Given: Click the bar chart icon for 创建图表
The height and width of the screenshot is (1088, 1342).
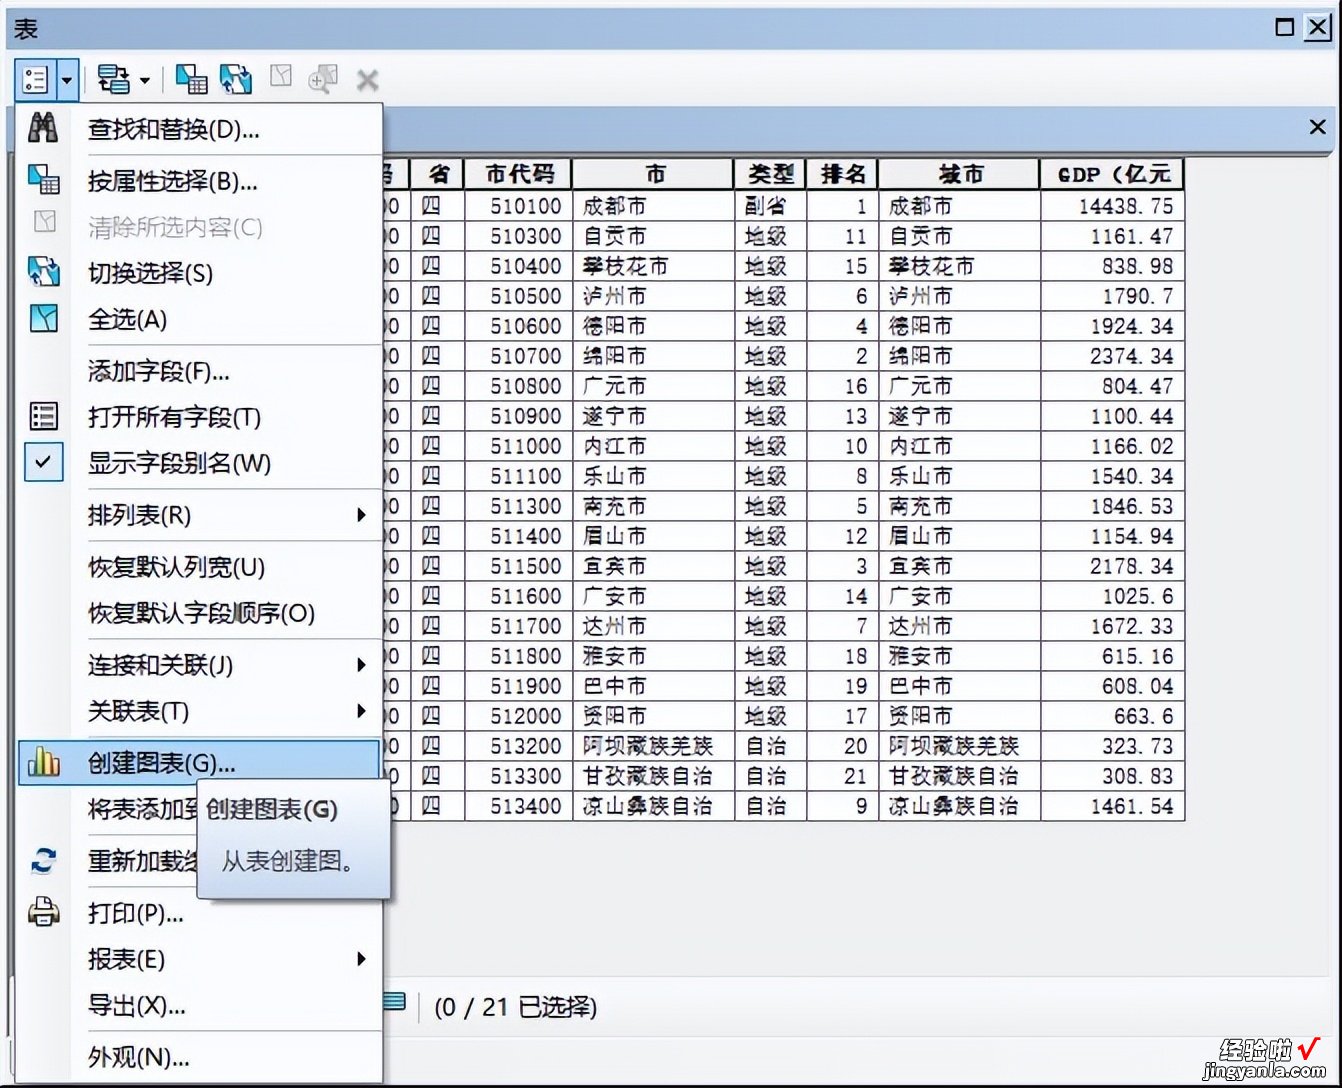Looking at the screenshot, I should 44,762.
